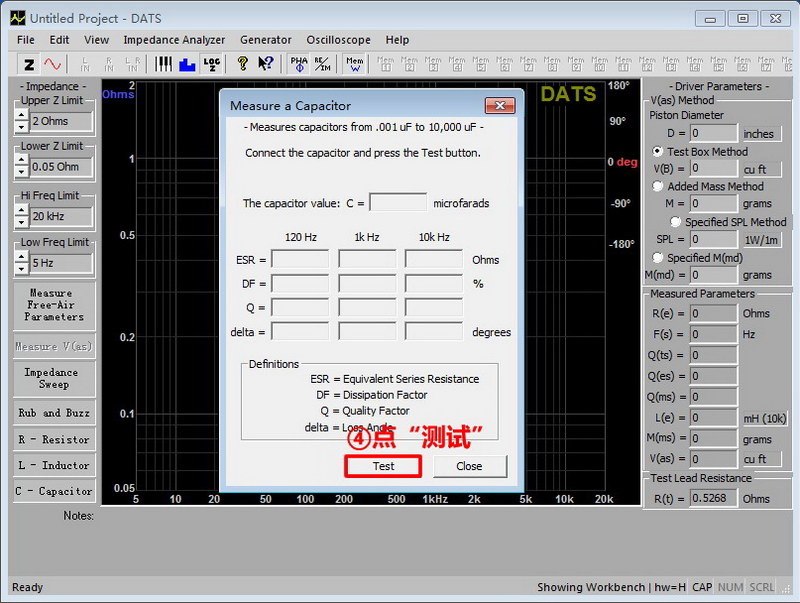Image resolution: width=800 pixels, height=603 pixels.
Task: Toggle the PHA phase display icon
Action: (299, 64)
